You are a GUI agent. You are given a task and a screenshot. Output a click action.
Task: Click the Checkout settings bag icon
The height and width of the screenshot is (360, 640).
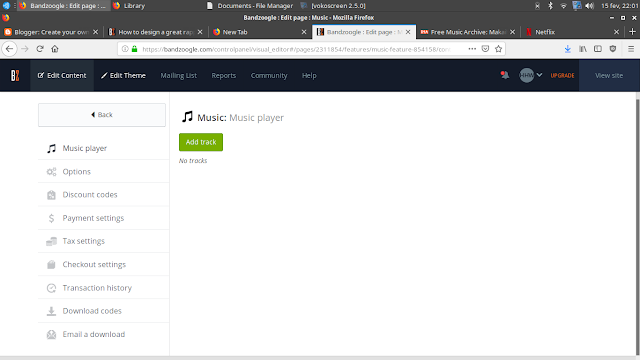click(x=51, y=264)
